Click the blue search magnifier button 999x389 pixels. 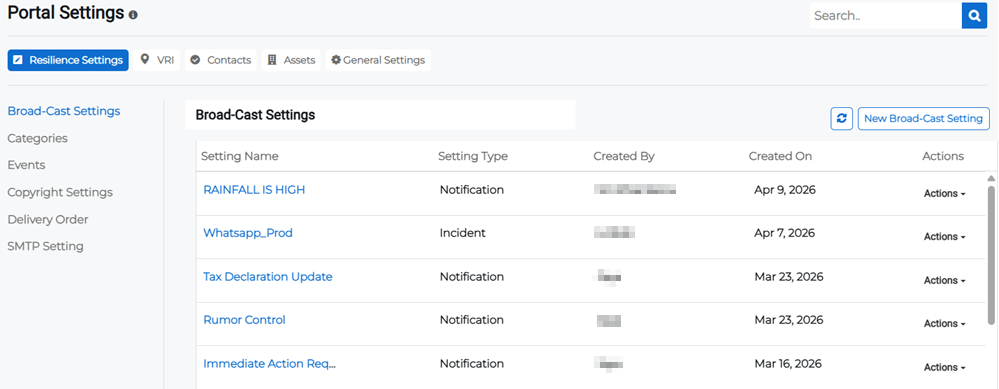point(974,15)
